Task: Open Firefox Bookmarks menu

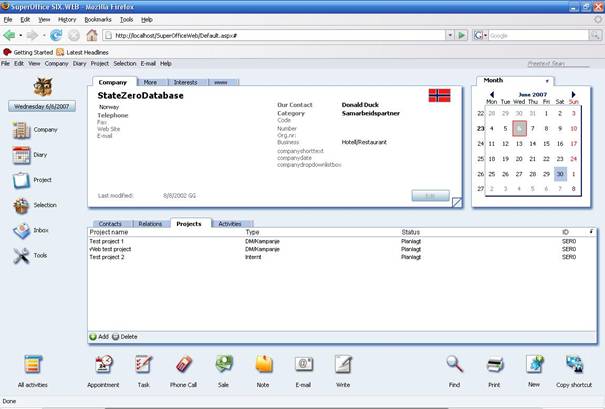Action: click(x=98, y=20)
